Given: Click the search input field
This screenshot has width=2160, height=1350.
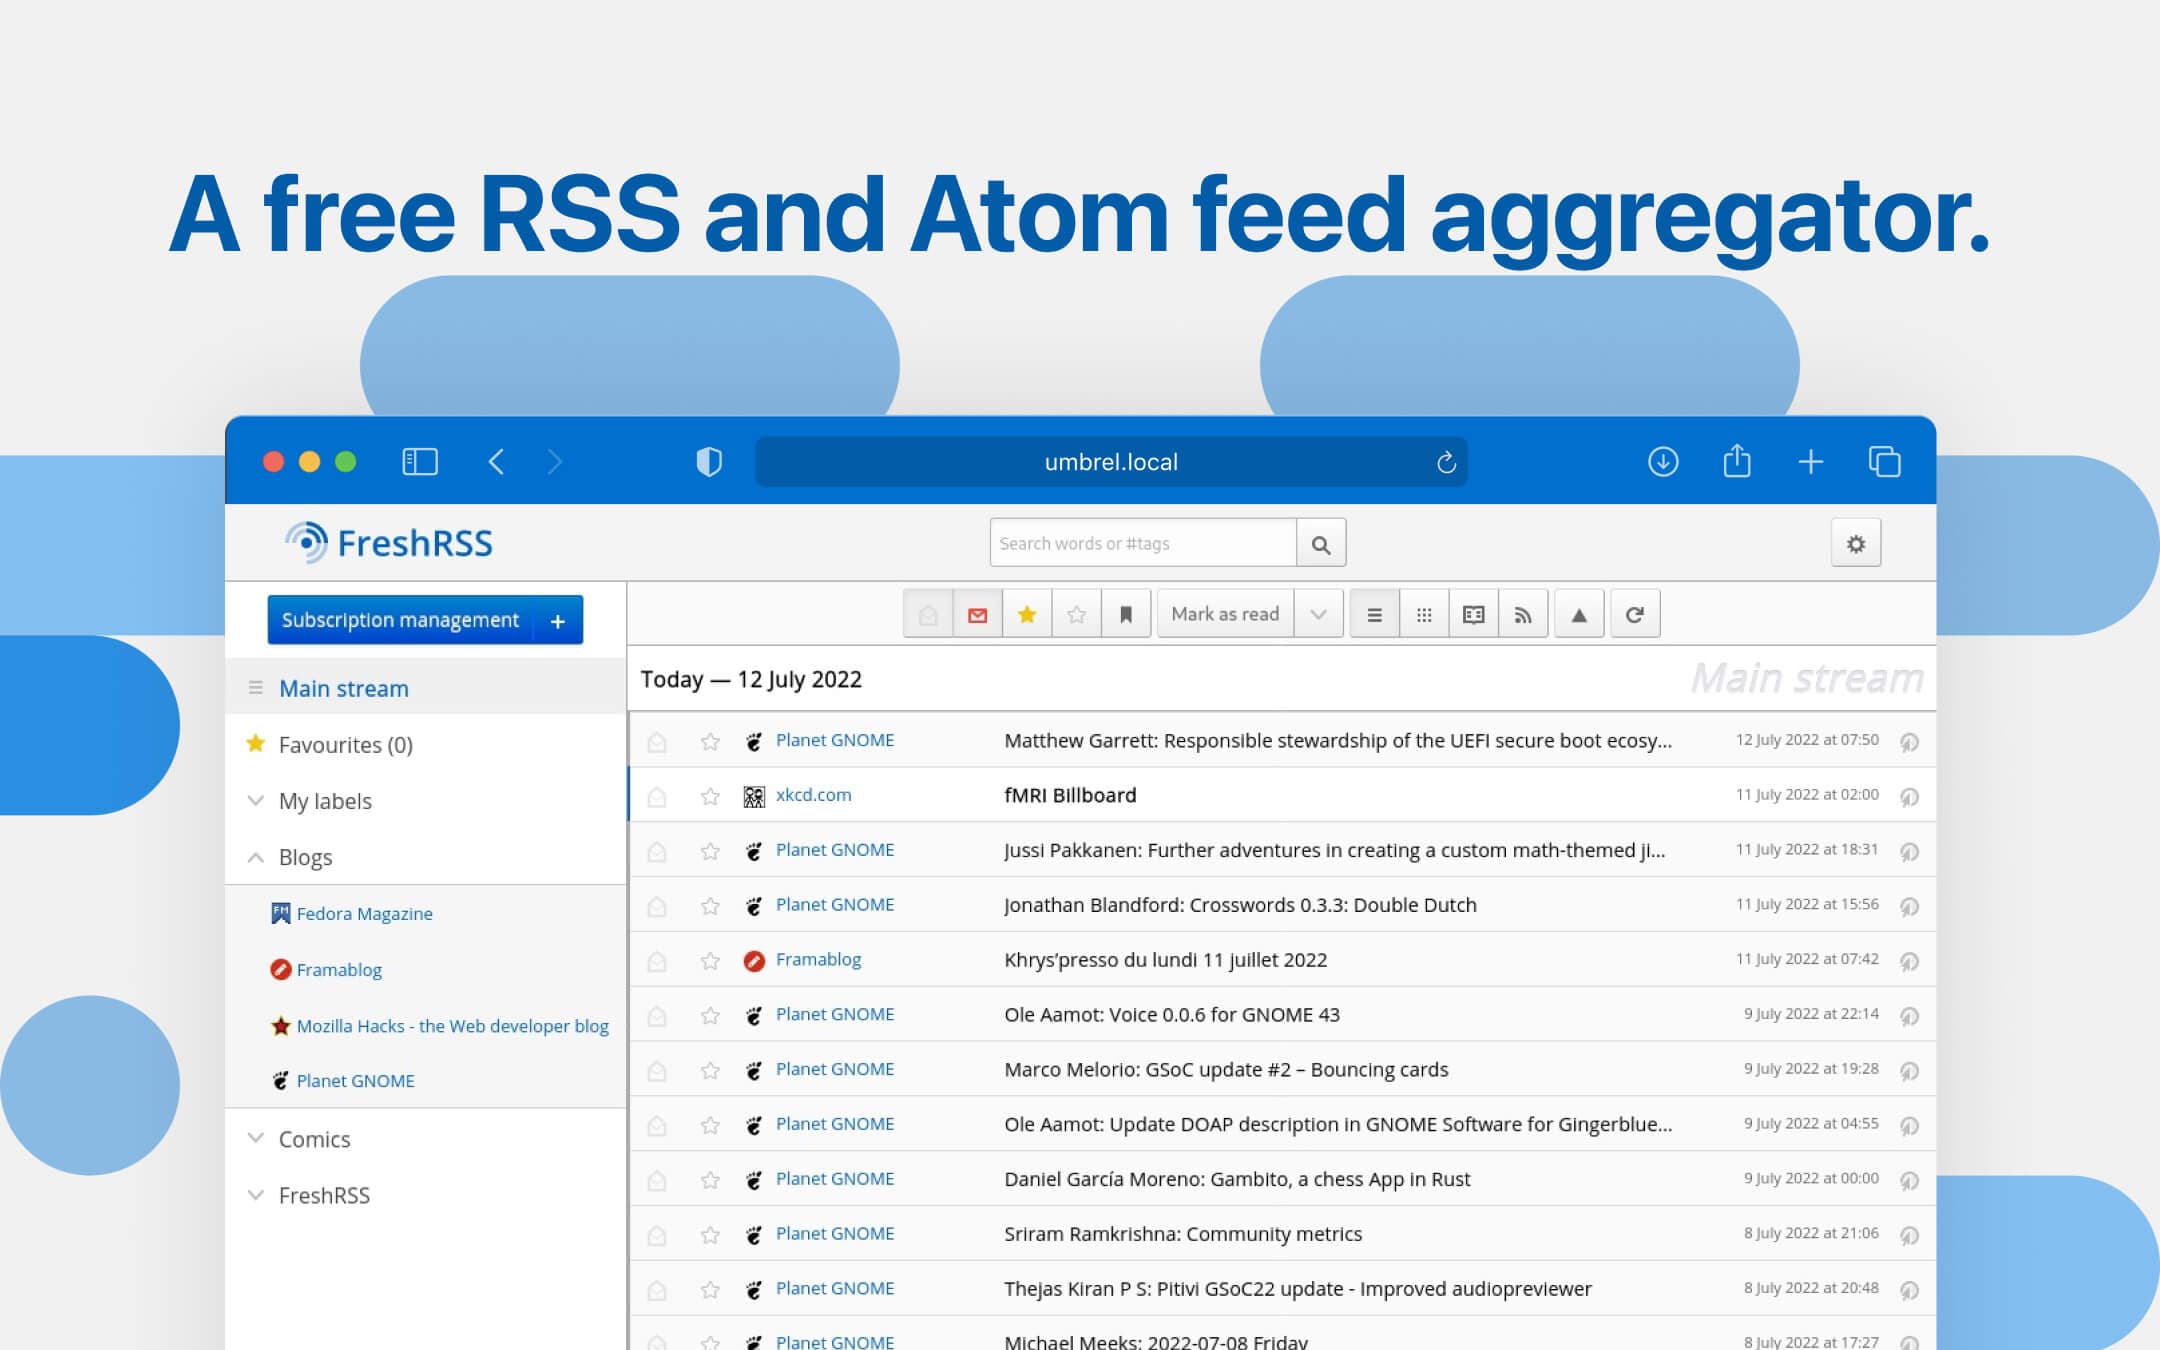Looking at the screenshot, I should coord(1141,541).
